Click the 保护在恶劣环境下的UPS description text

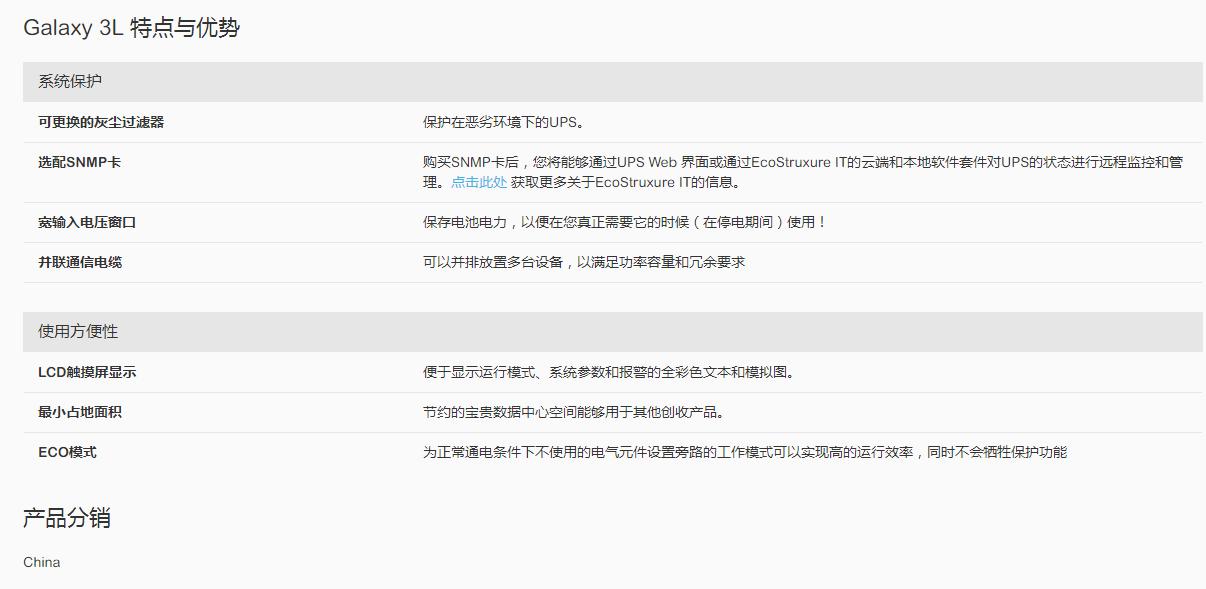[x=502, y=122]
